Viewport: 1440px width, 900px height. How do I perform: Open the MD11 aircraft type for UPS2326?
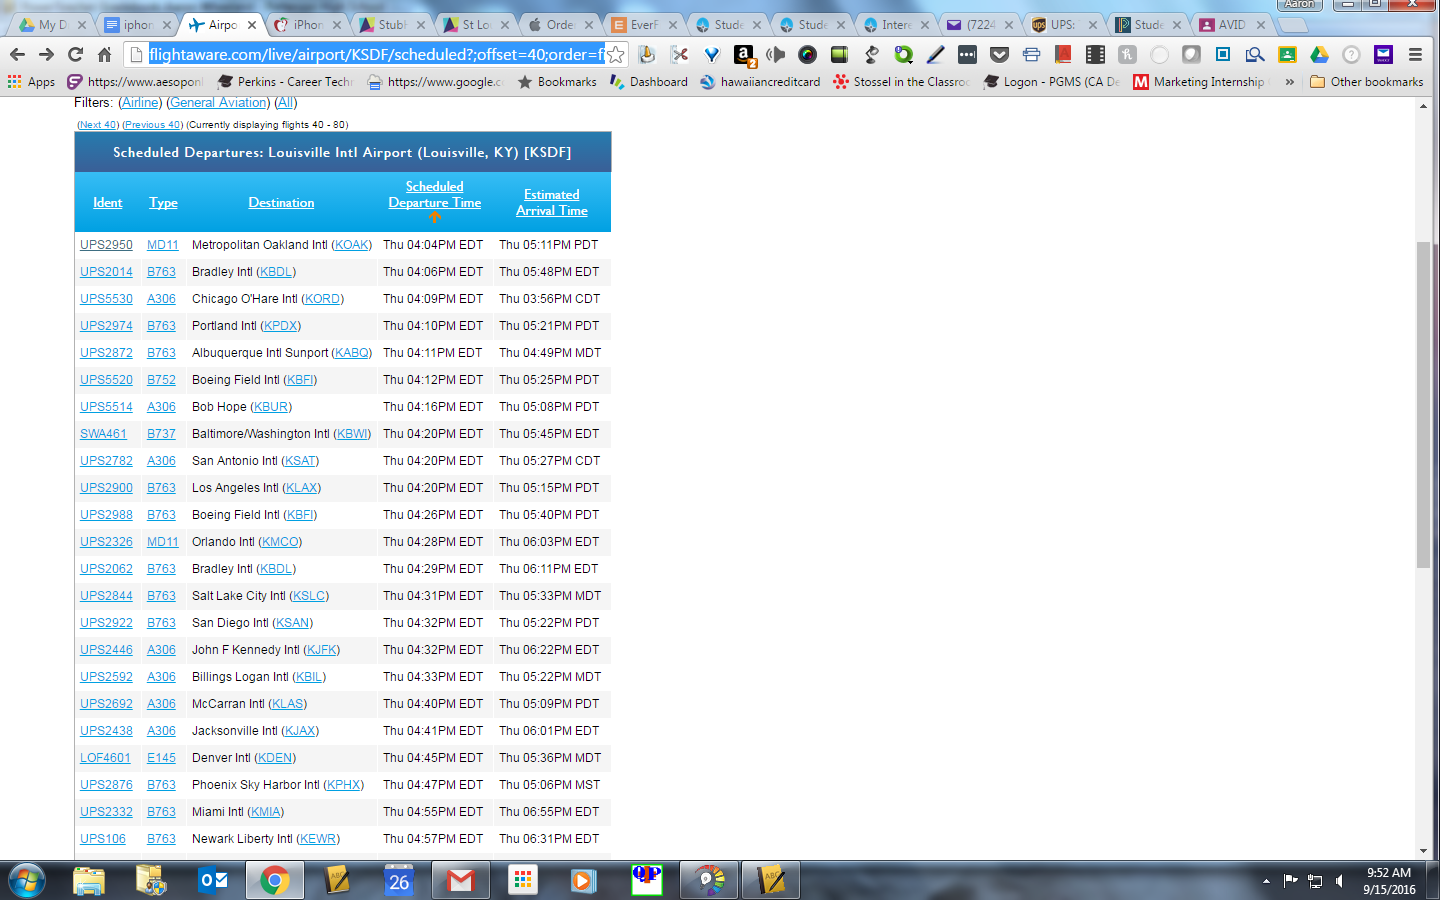(x=163, y=541)
